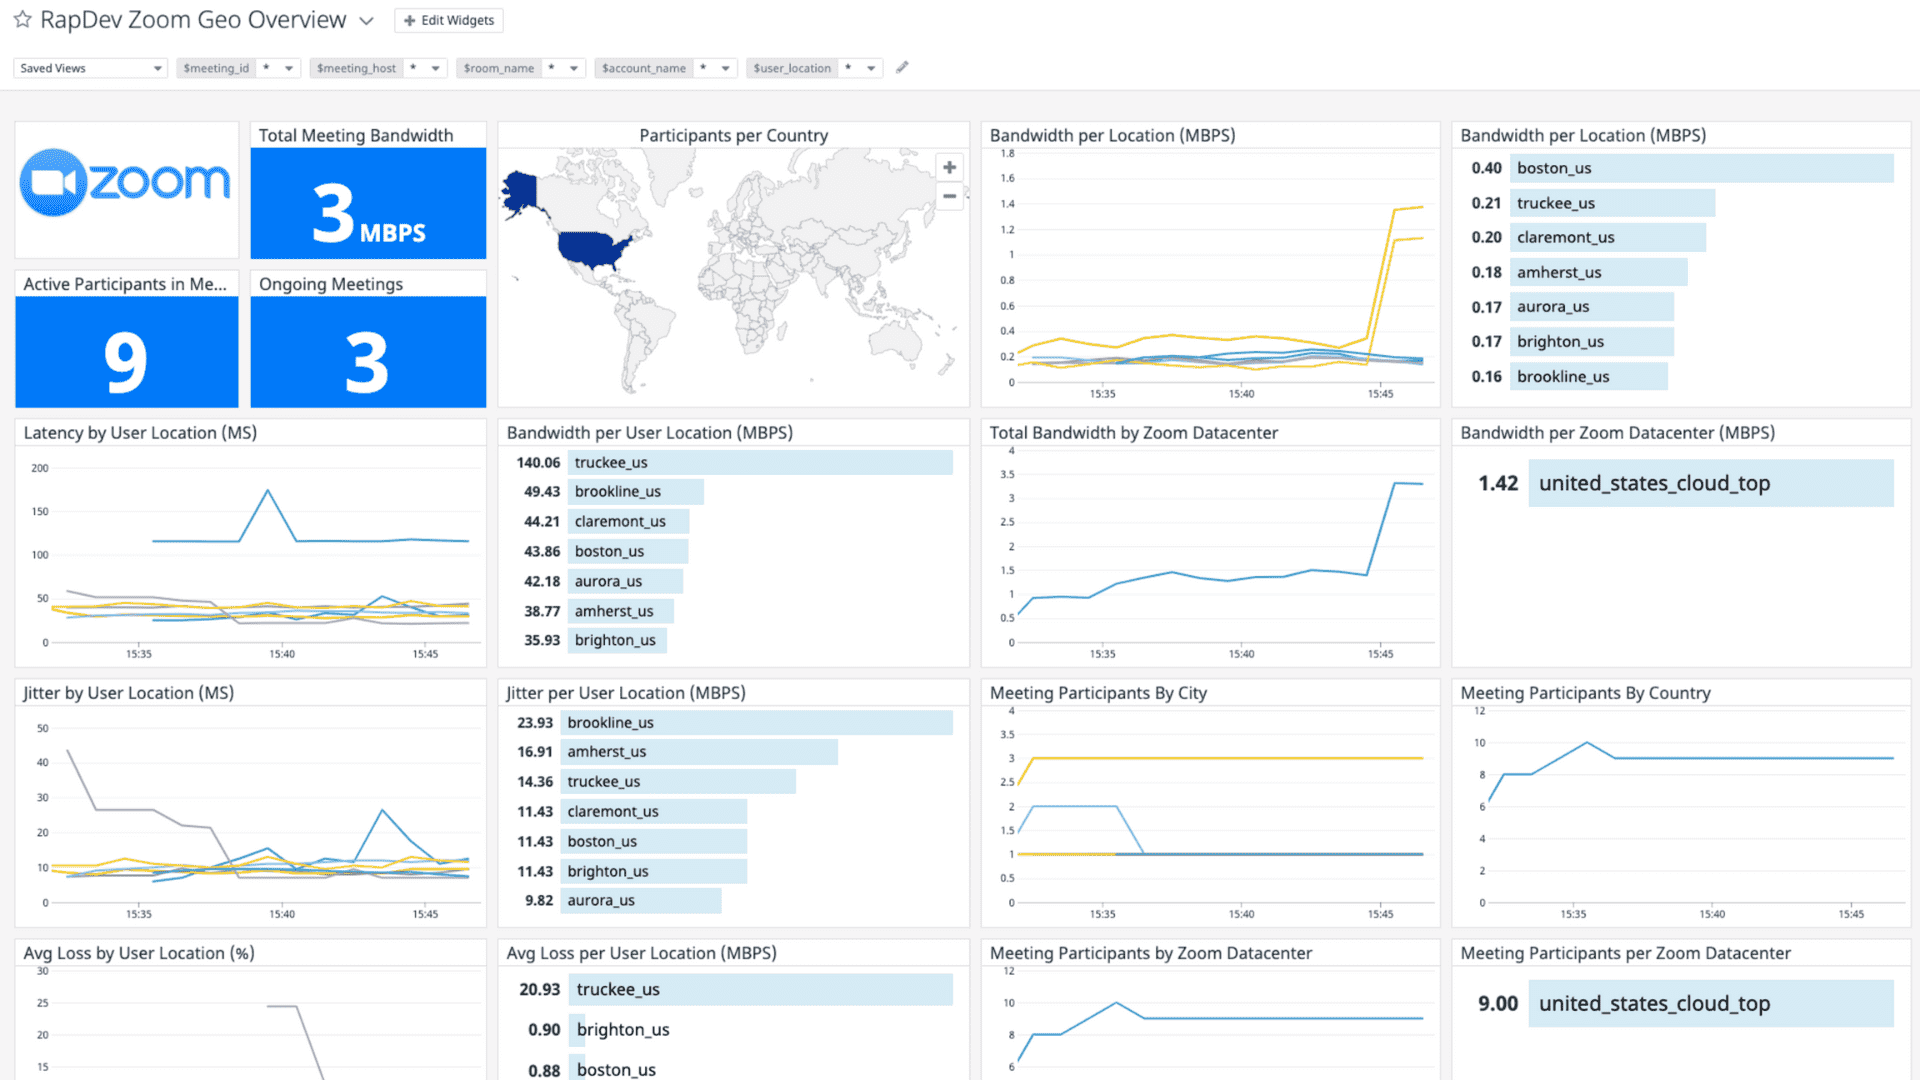
Task: Select amherst_us row with value 0.18
Action: pos(1578,272)
